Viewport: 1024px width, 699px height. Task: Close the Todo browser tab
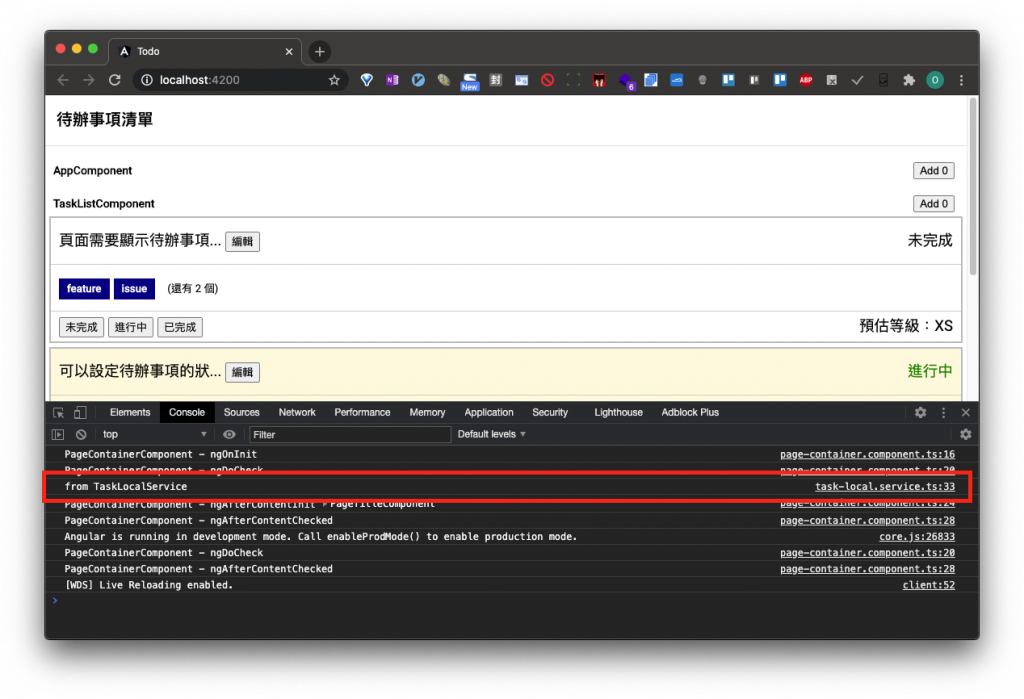(289, 52)
